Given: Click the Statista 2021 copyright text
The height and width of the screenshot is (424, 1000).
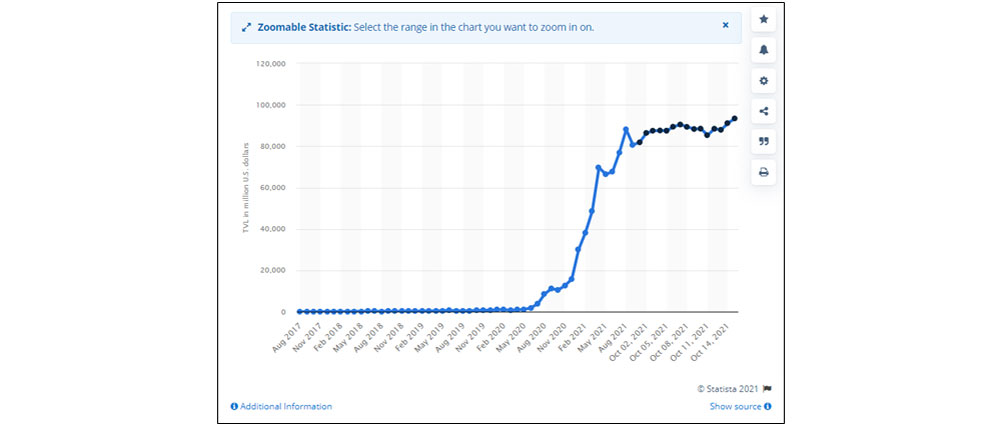Looking at the screenshot, I should (730, 388).
